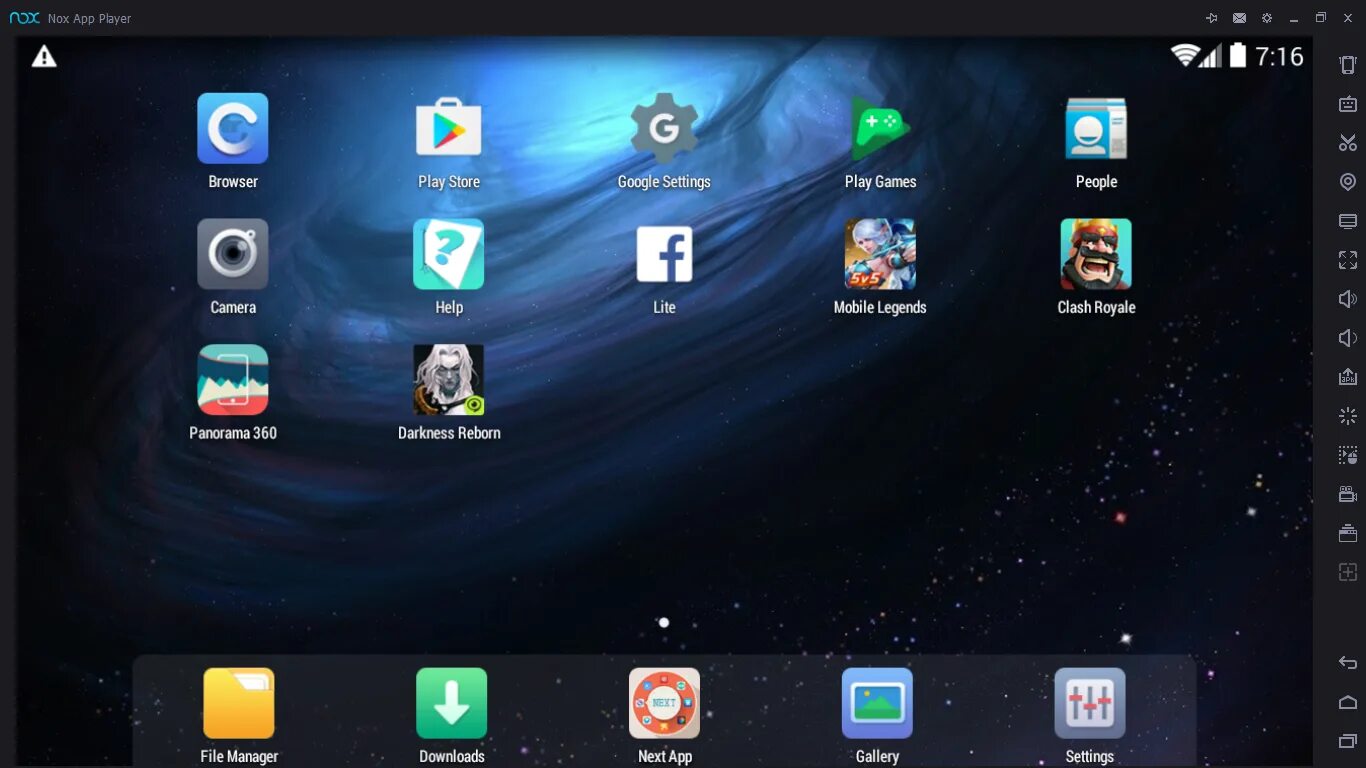Click the scissors screenshot tool

[x=1348, y=143]
